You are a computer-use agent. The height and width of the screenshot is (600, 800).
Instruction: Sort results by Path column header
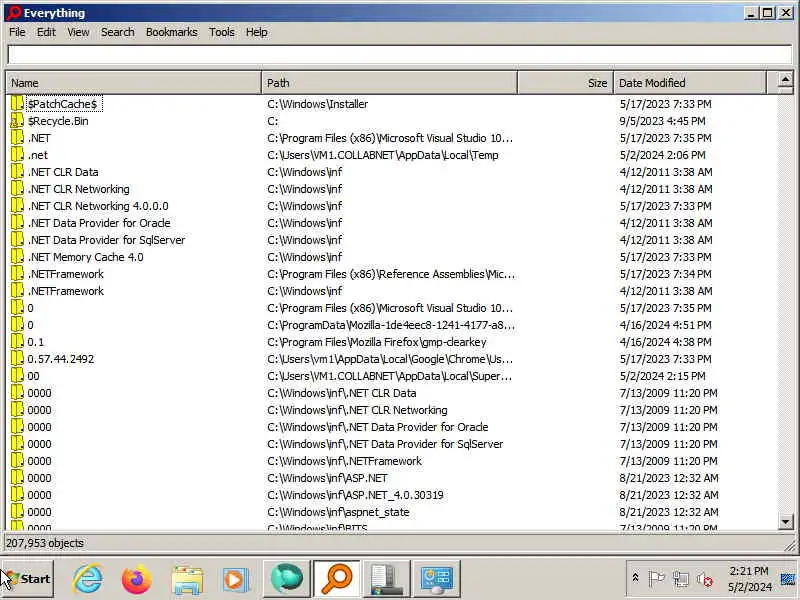(x=389, y=83)
